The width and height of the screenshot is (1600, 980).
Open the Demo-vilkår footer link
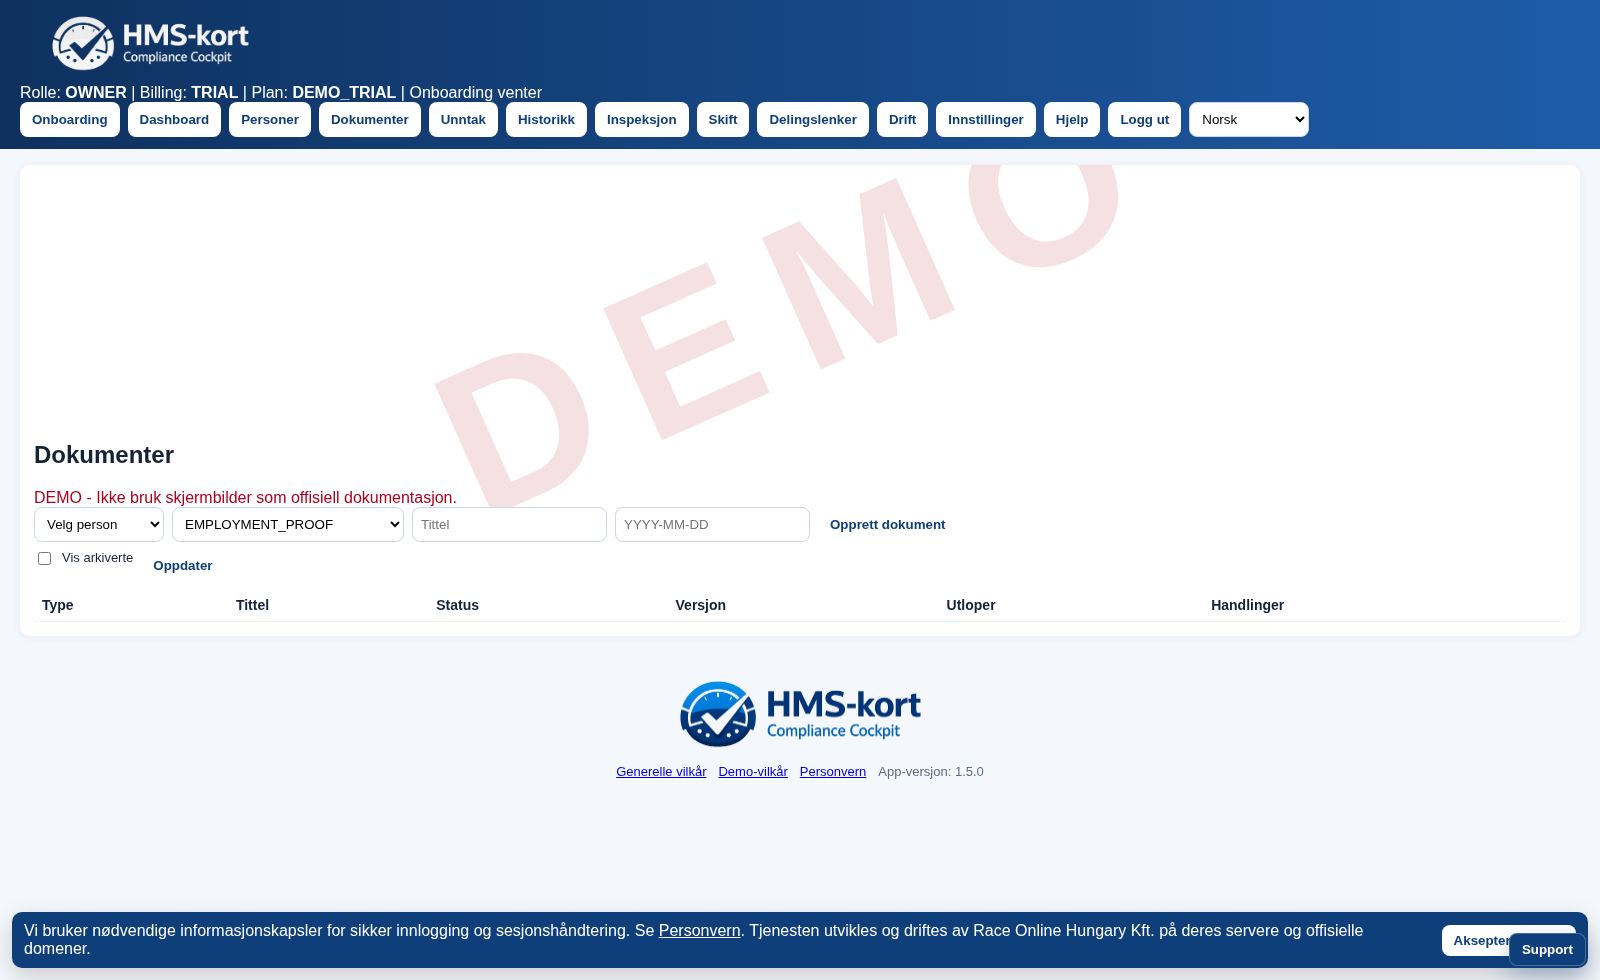(x=753, y=772)
